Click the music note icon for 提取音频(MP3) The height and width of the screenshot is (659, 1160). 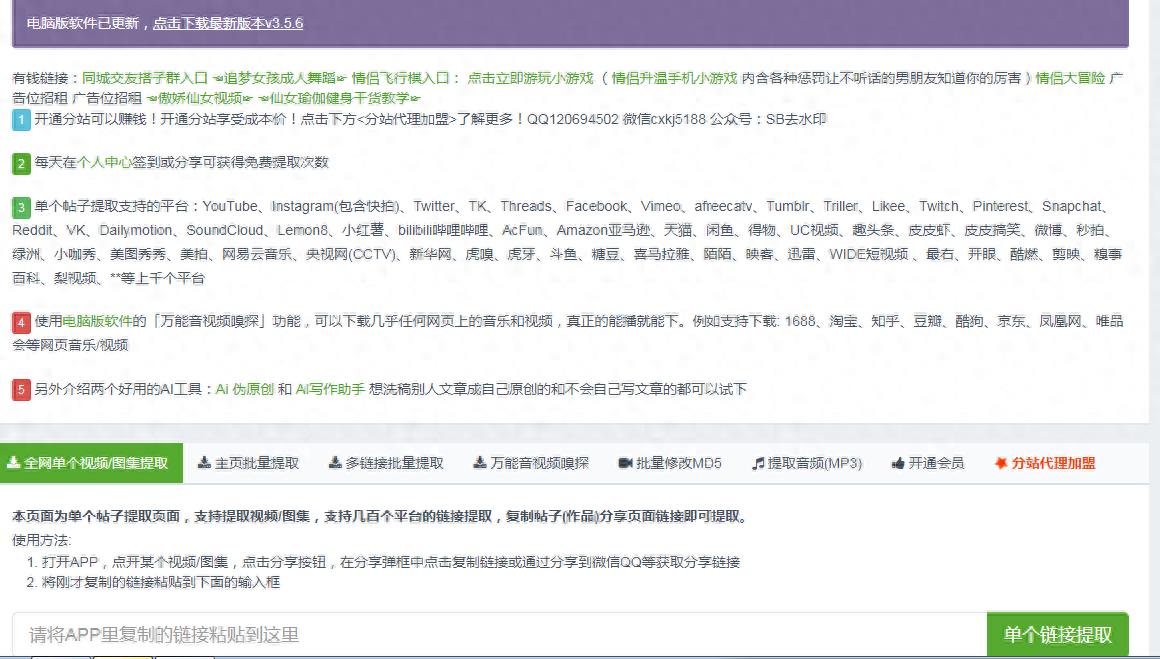(758, 463)
